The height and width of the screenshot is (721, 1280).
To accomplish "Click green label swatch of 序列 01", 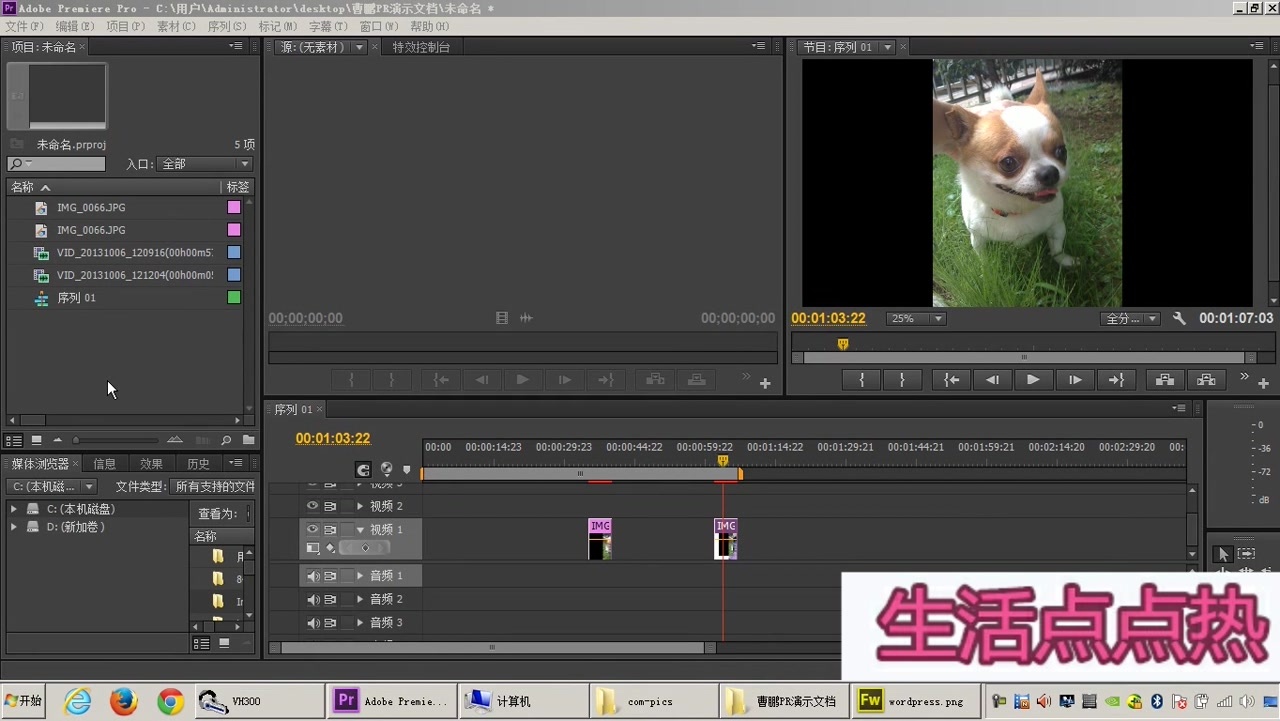I will pos(234,298).
